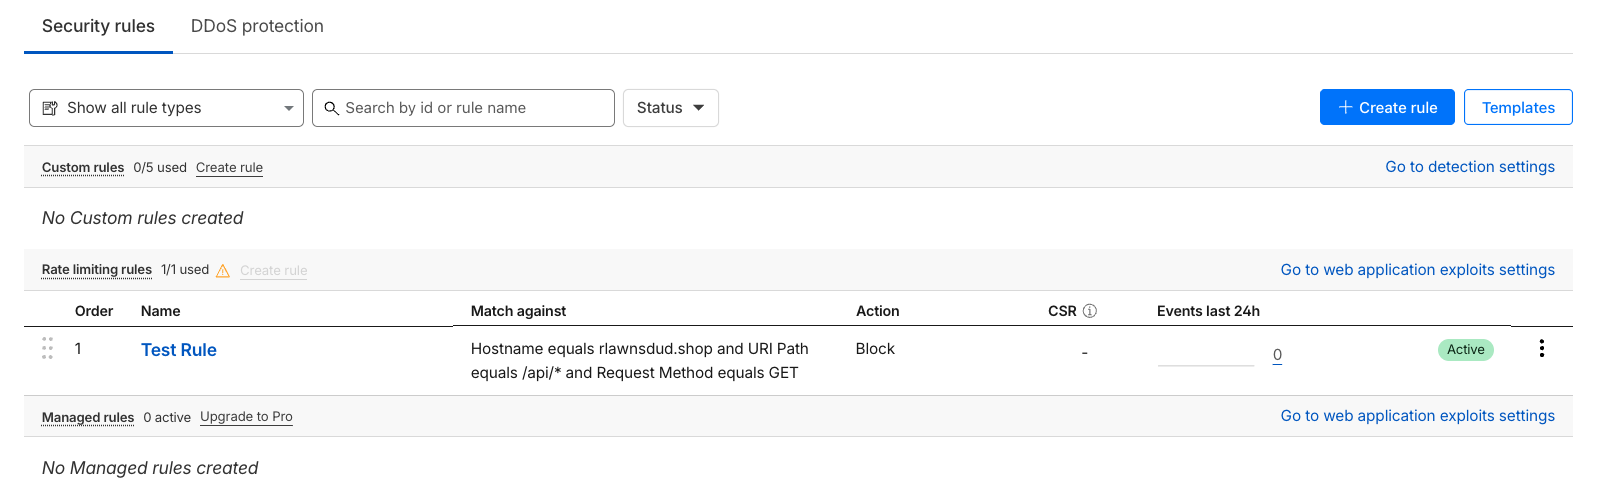Click Upgrade to Pro link

[x=246, y=417]
